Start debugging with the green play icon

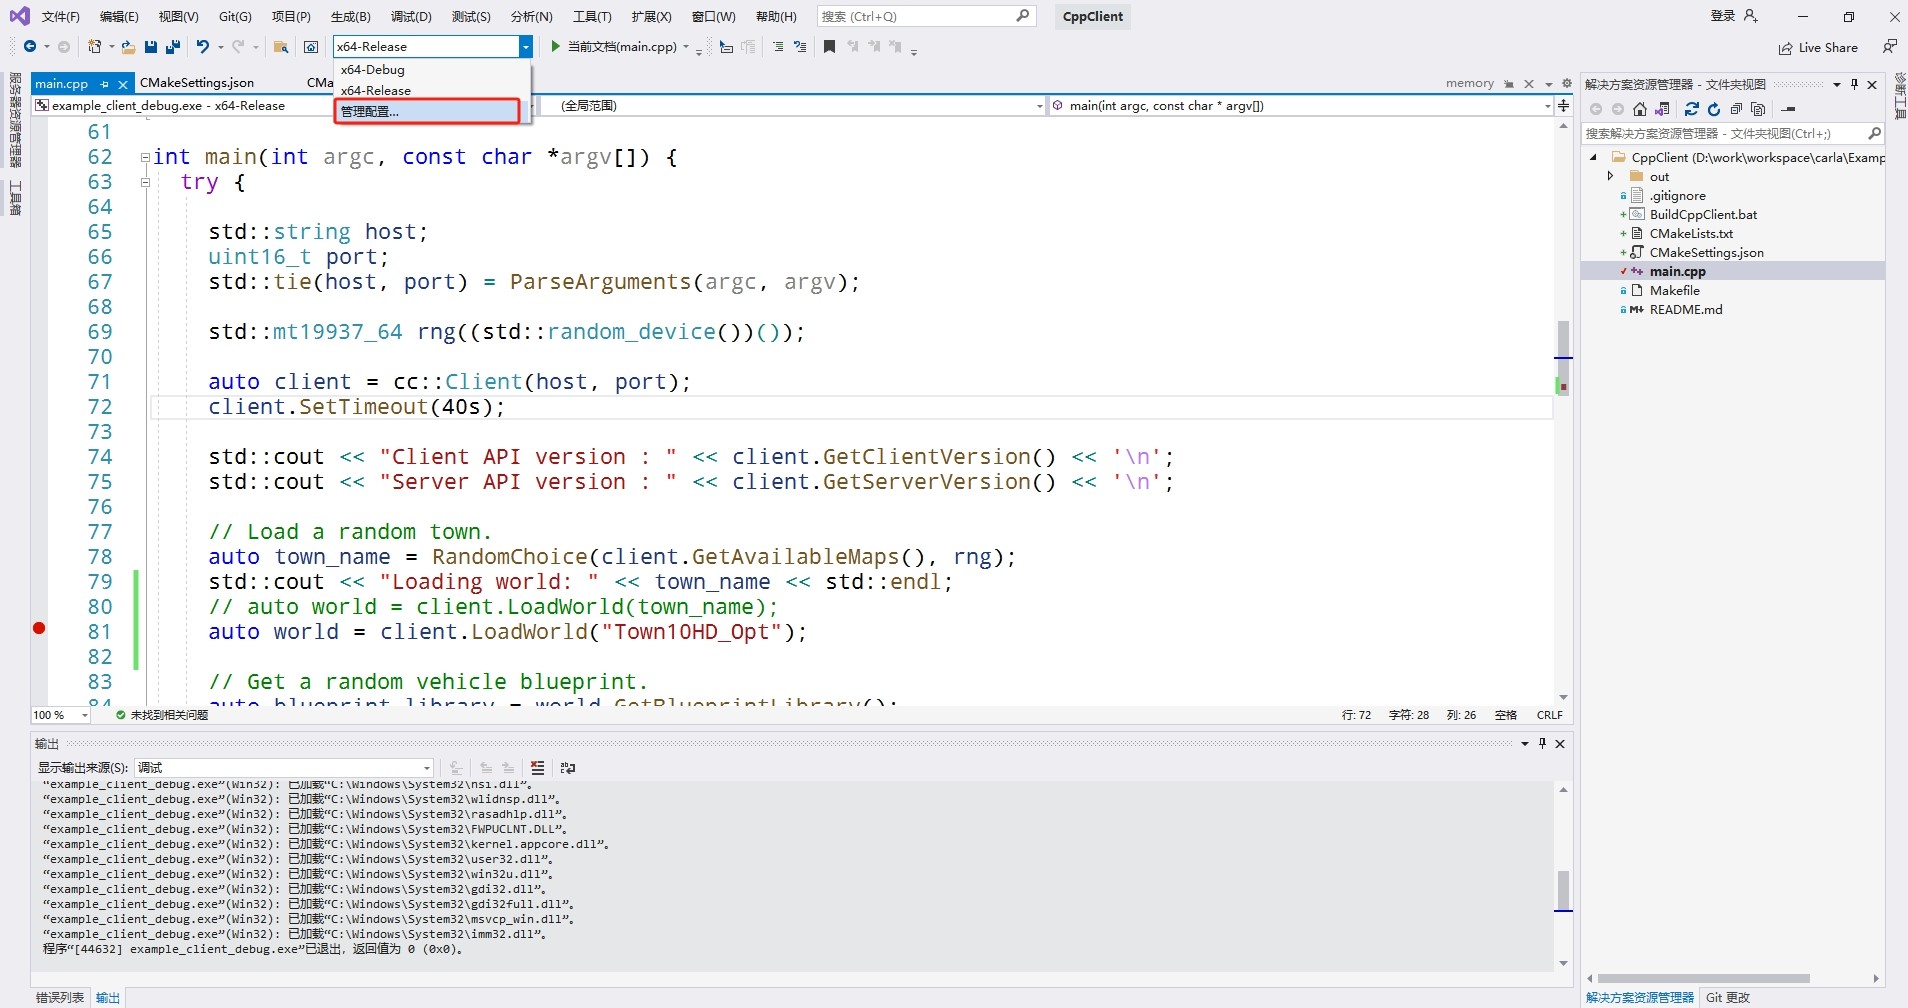[555, 47]
